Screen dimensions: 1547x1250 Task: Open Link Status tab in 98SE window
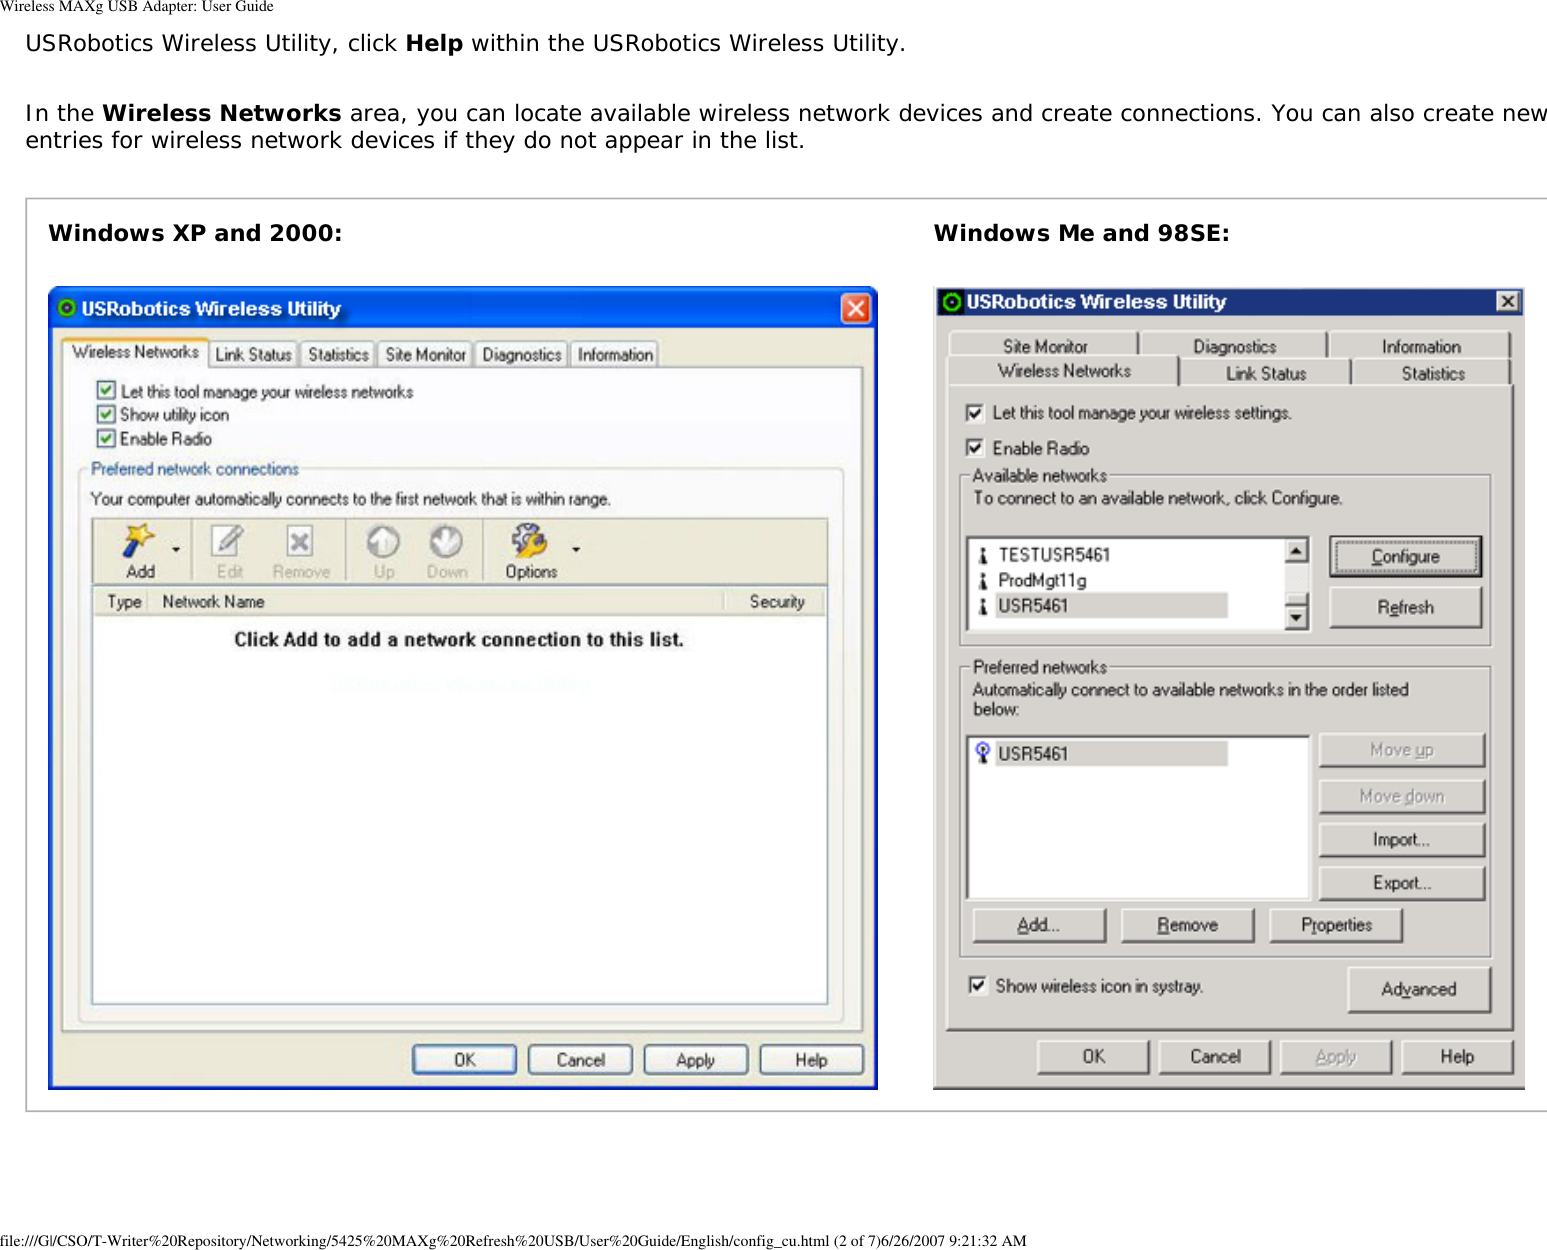(1266, 373)
